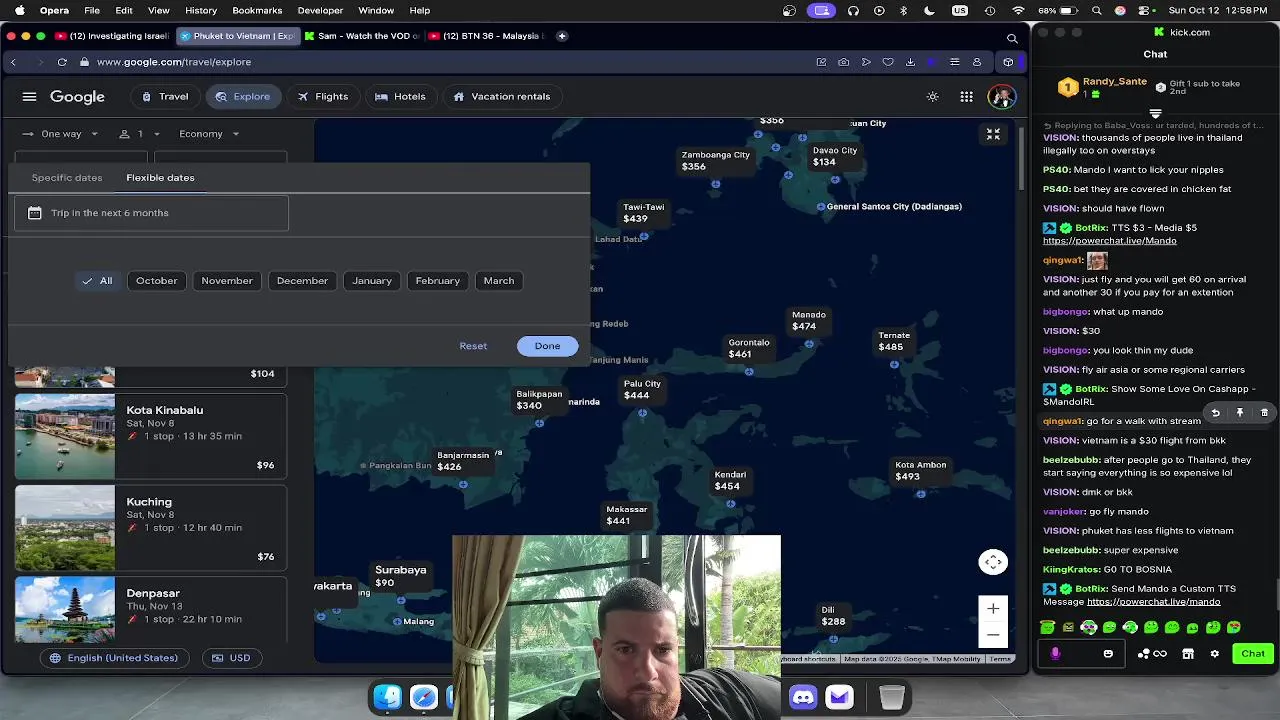Viewport: 1280px width, 720px height.
Task: Open the Google apps grid icon
Action: 966,97
